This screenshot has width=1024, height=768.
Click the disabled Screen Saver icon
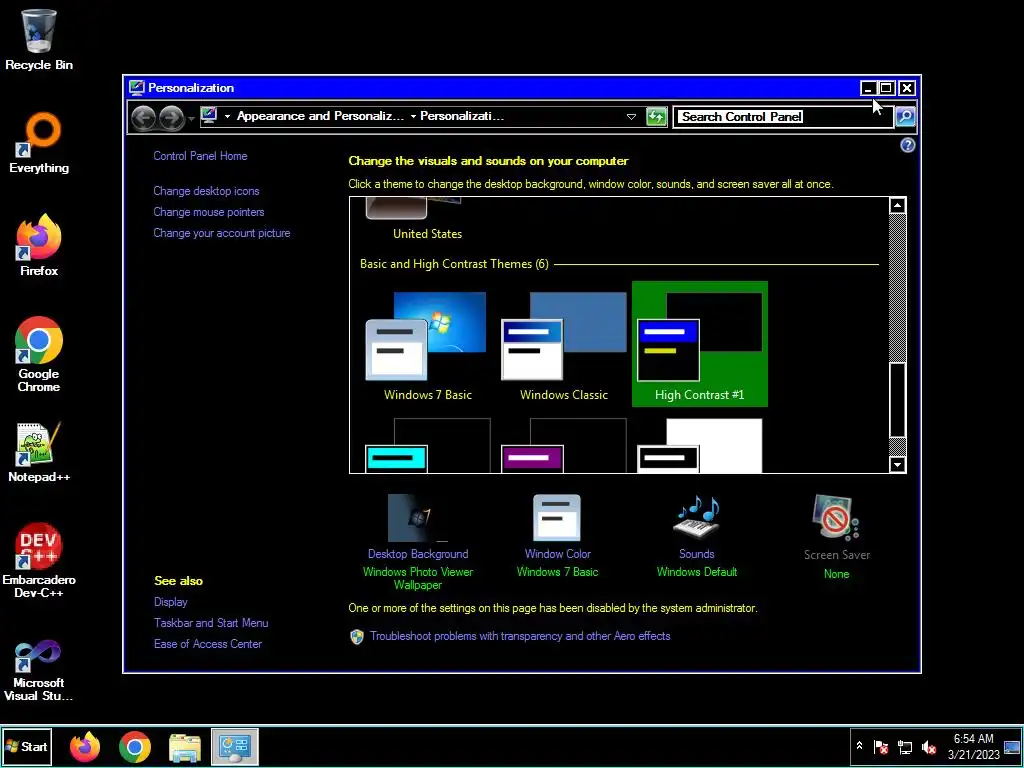click(836, 517)
